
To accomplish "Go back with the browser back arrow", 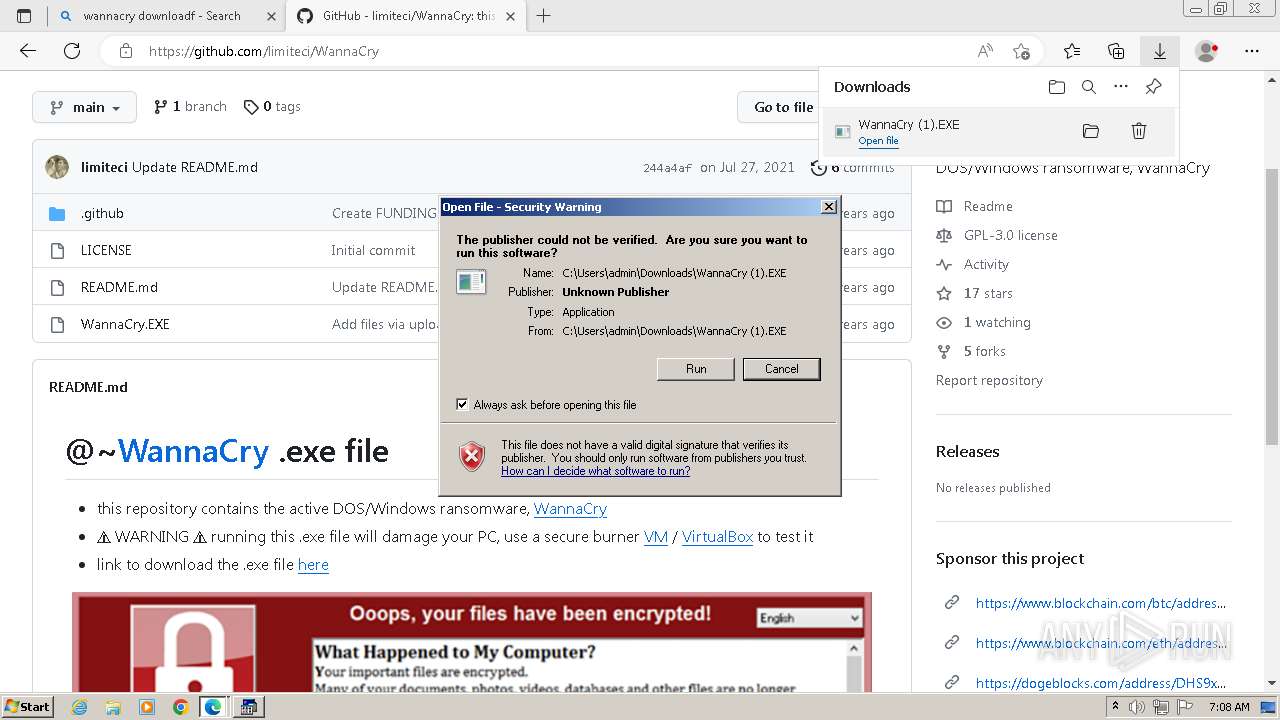I will point(28,51).
